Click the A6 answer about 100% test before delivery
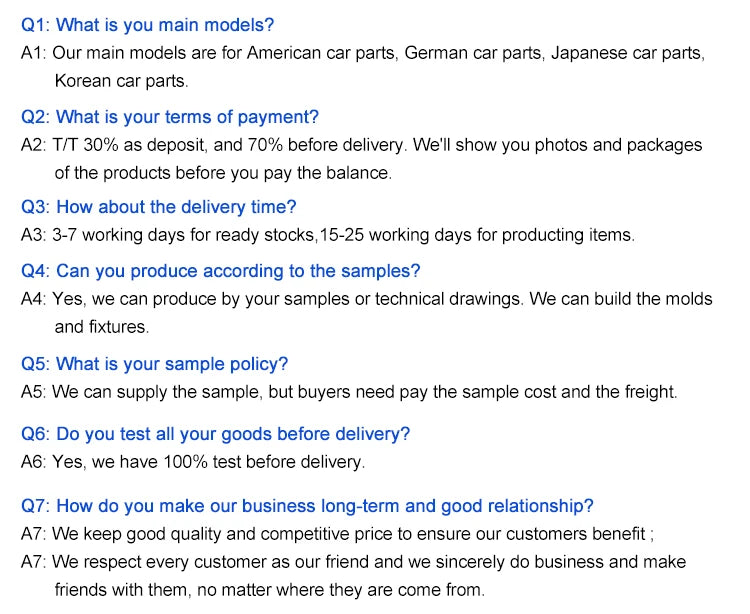This screenshot has height=614, width=750. tap(193, 462)
